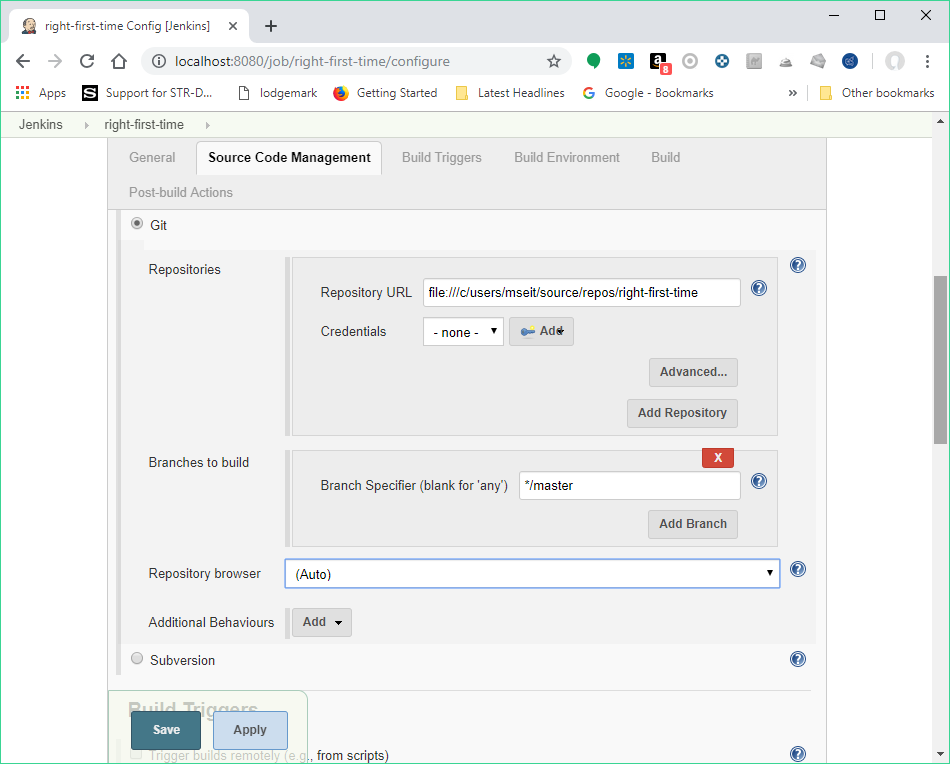950x764 pixels.
Task: Open the right-first-time breadcrumb link
Action: point(144,125)
